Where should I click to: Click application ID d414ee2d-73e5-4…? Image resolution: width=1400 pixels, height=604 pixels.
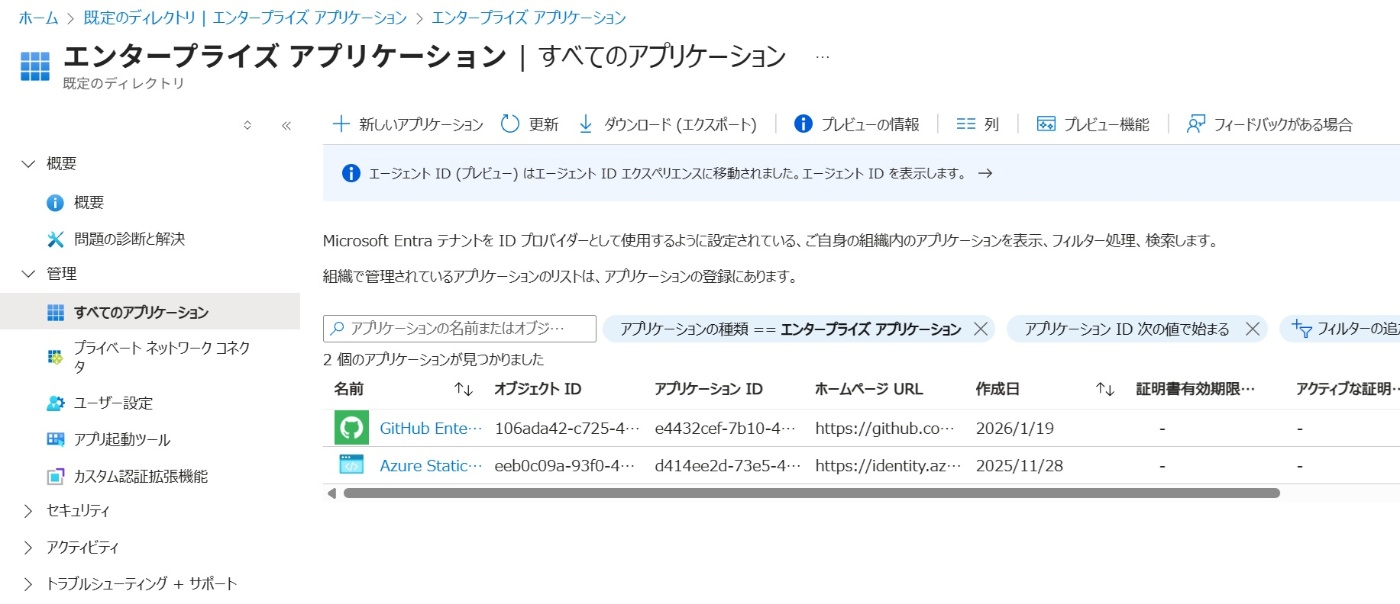pos(726,465)
